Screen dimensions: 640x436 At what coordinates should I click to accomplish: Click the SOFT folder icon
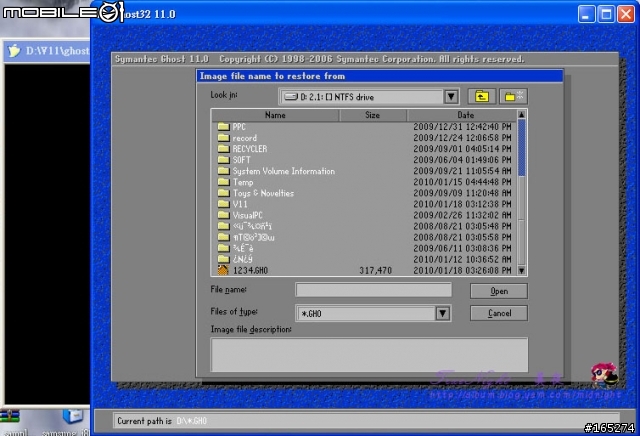point(223,160)
